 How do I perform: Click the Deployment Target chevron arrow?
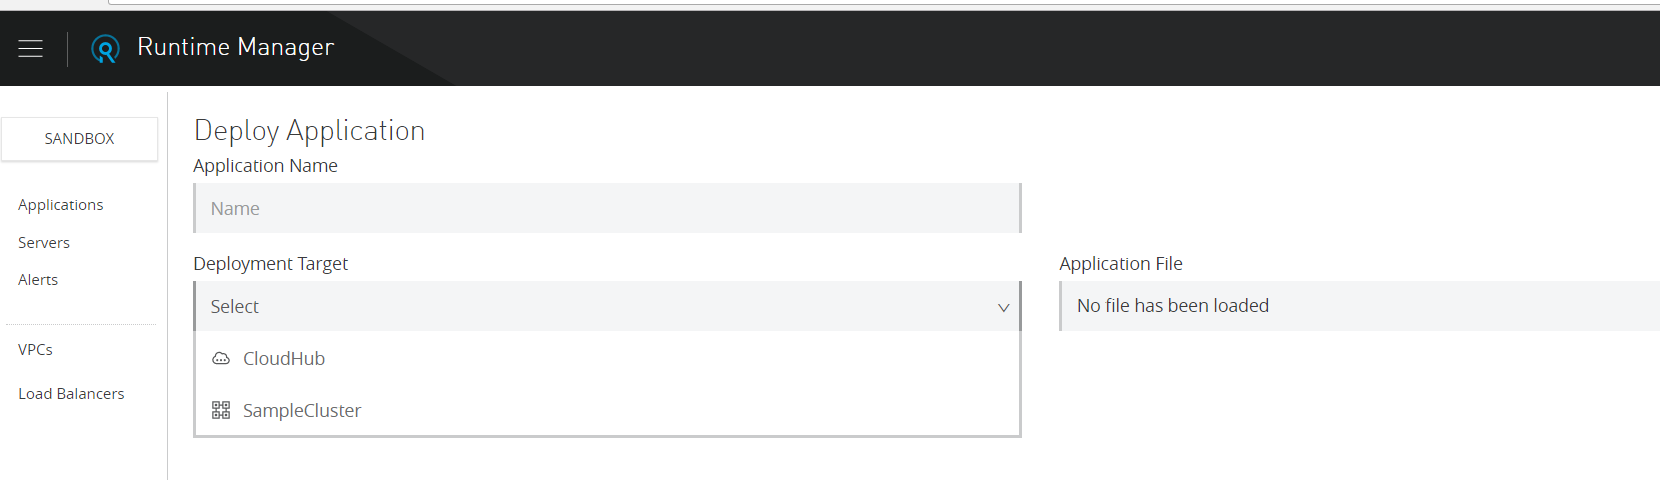(x=1003, y=307)
